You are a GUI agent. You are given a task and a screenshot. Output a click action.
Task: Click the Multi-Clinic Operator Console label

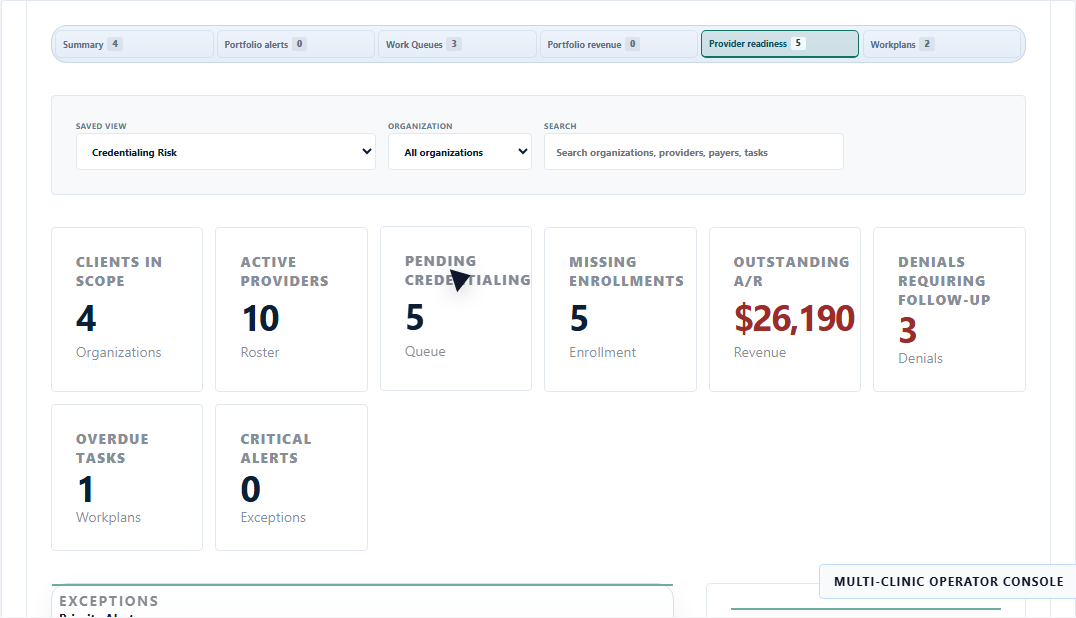tap(948, 582)
